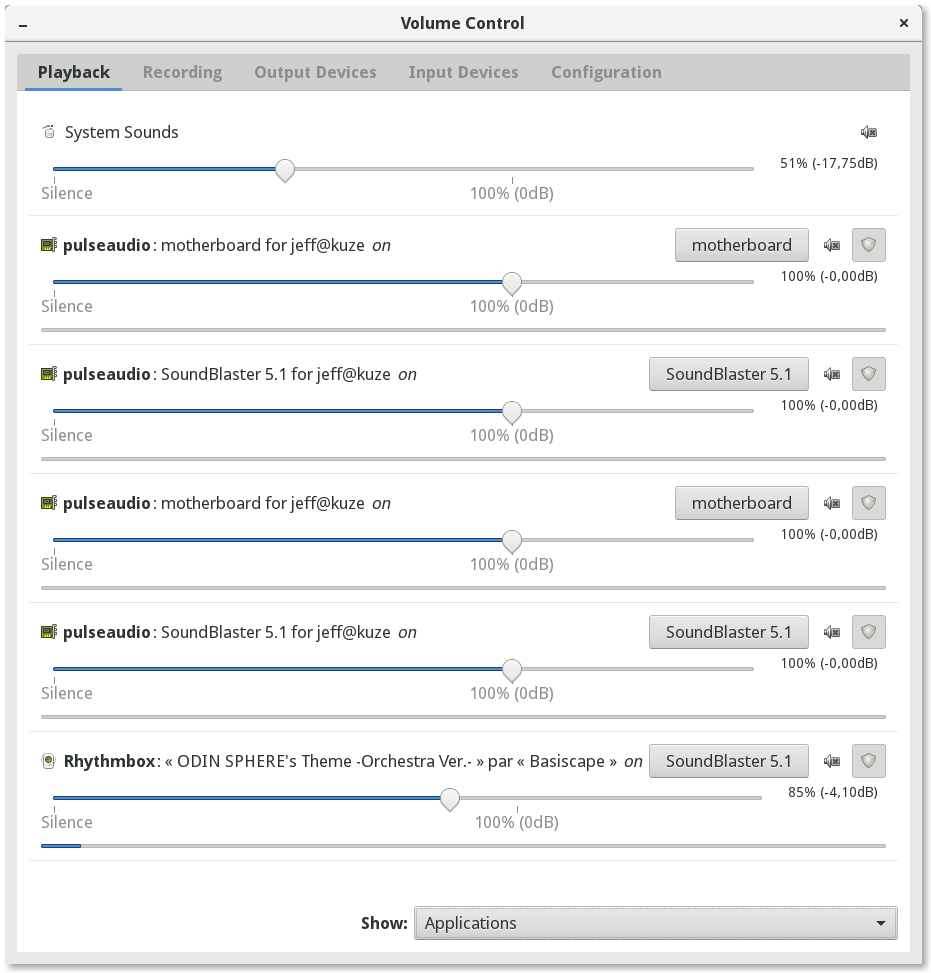Viewport: 931px width, 973px height.
Task: Toggle mute on the second motherboard stream
Action: click(831, 503)
